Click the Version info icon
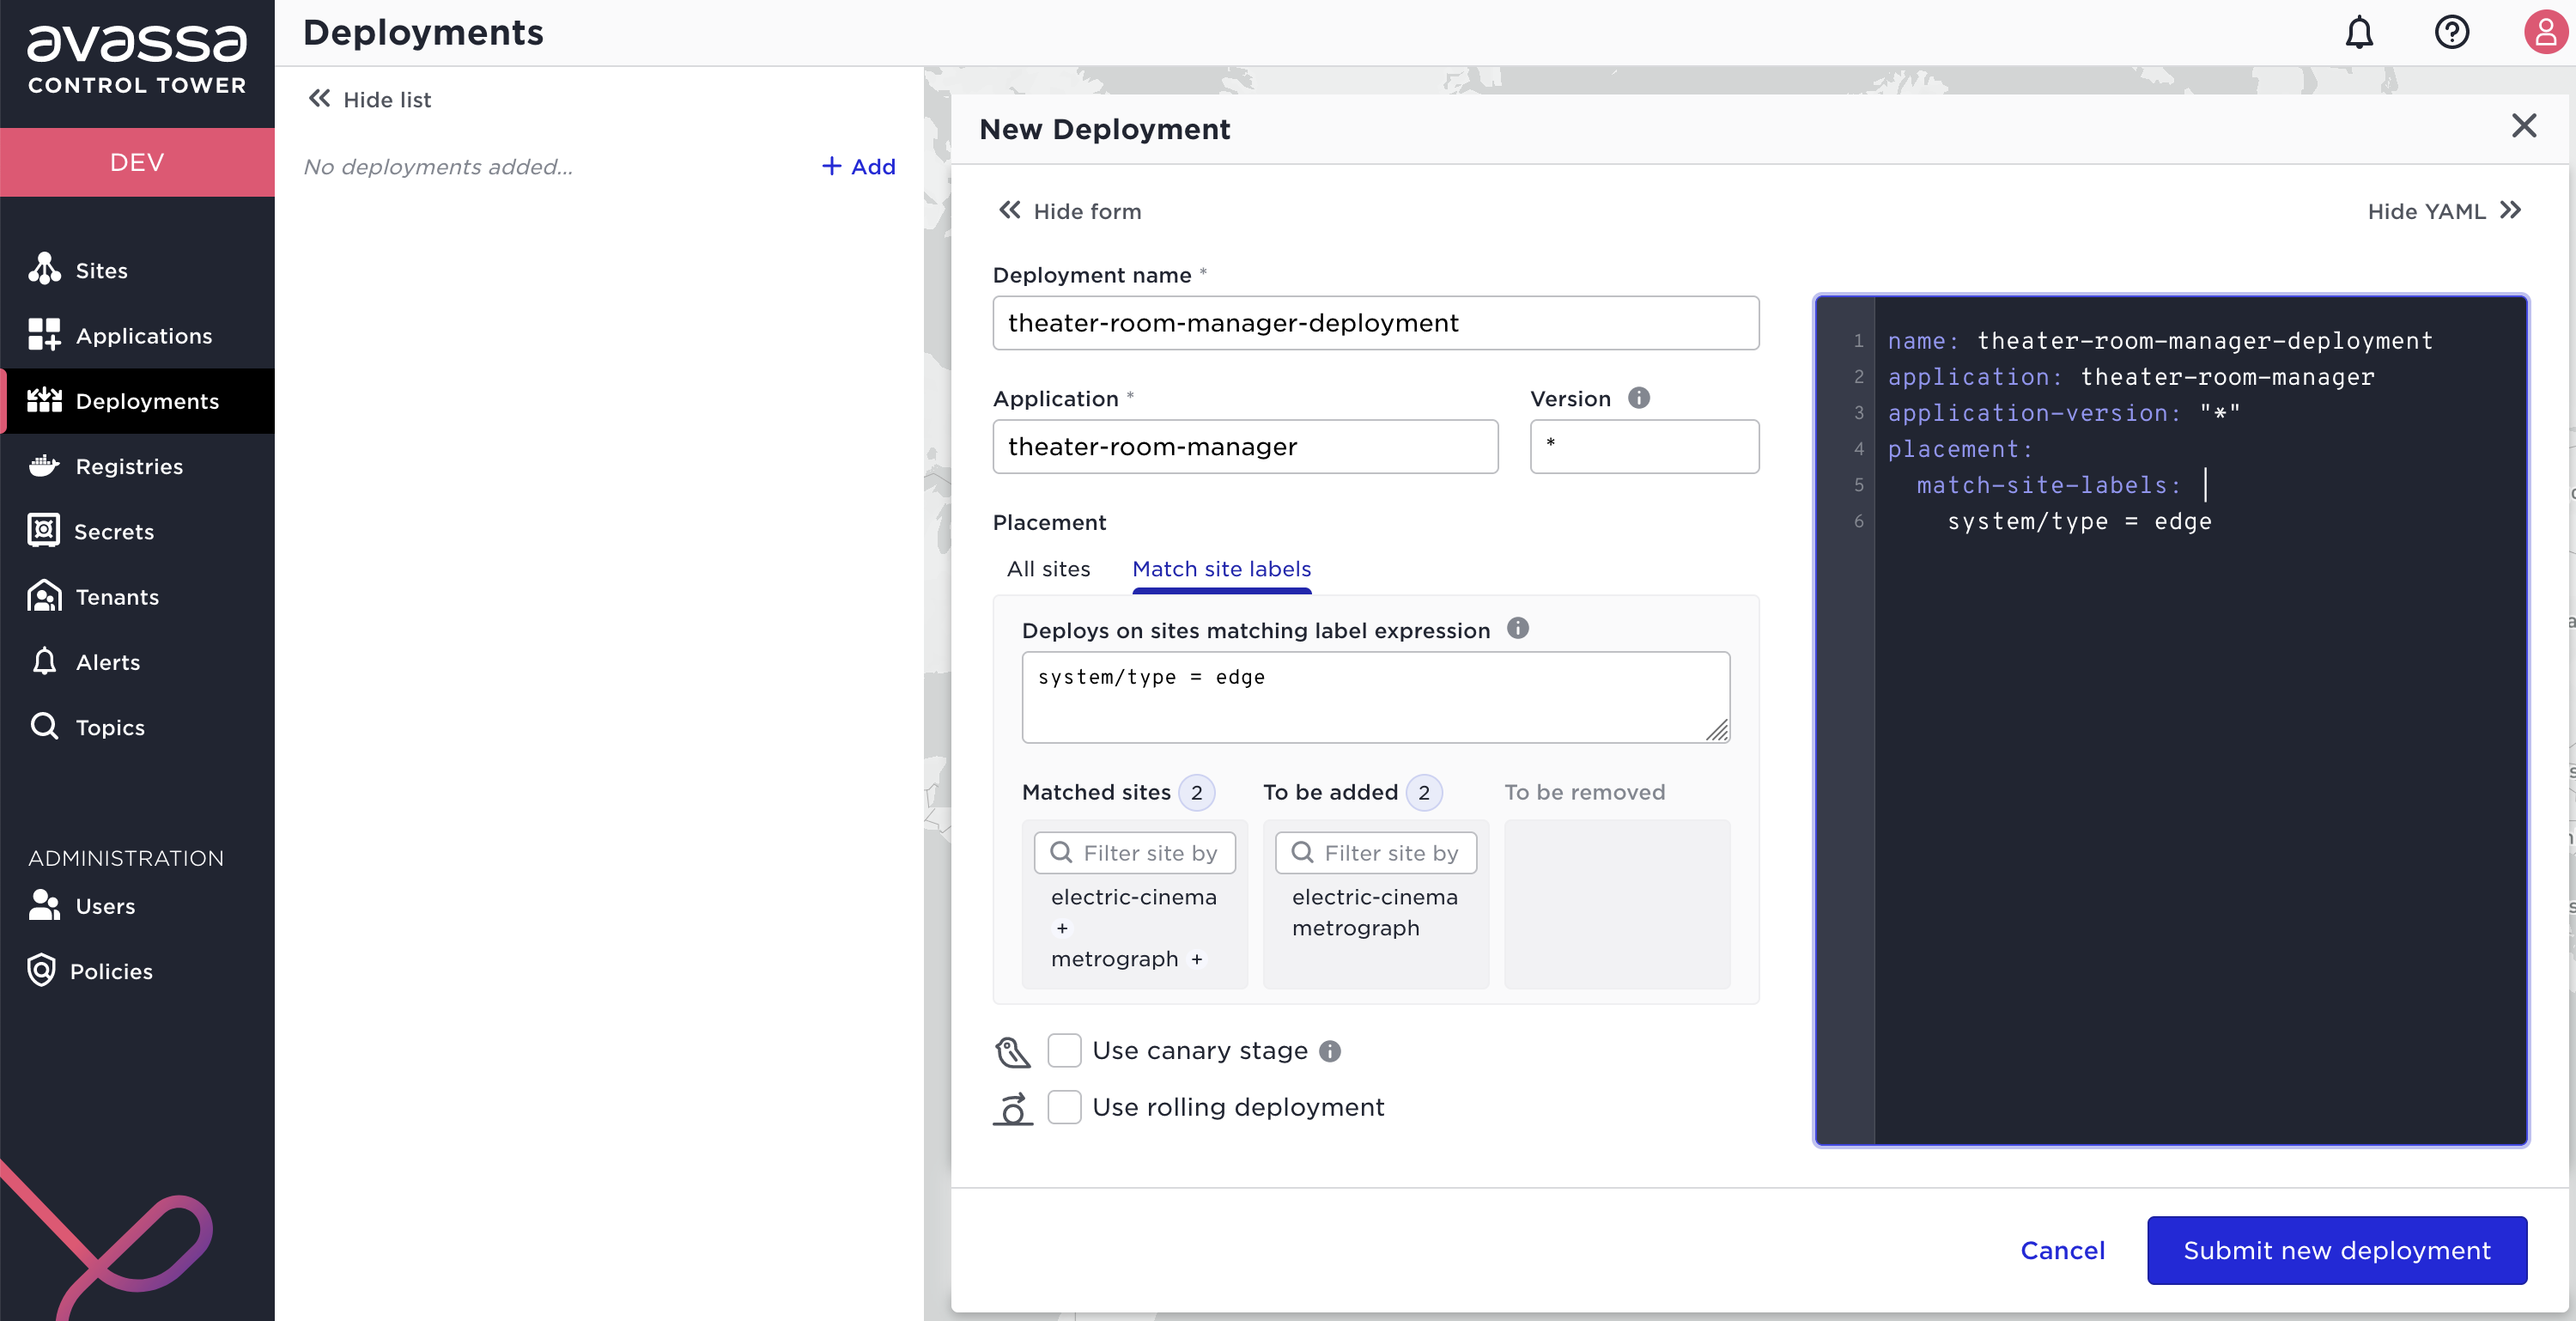 tap(1638, 398)
